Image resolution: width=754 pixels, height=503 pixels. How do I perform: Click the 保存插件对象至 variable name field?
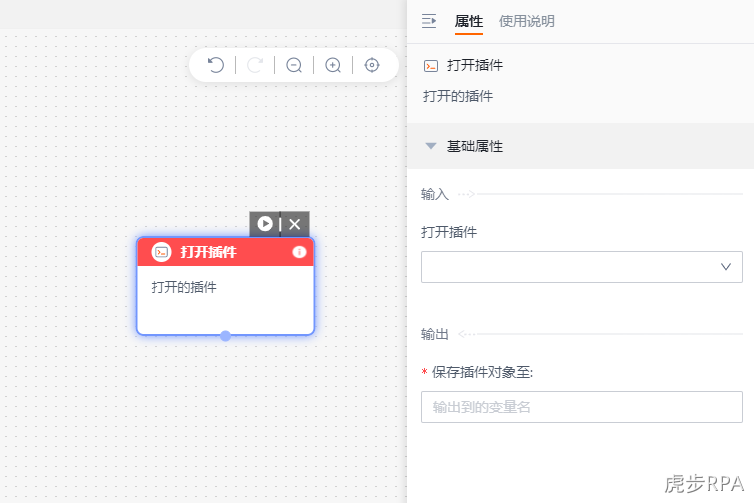582,407
